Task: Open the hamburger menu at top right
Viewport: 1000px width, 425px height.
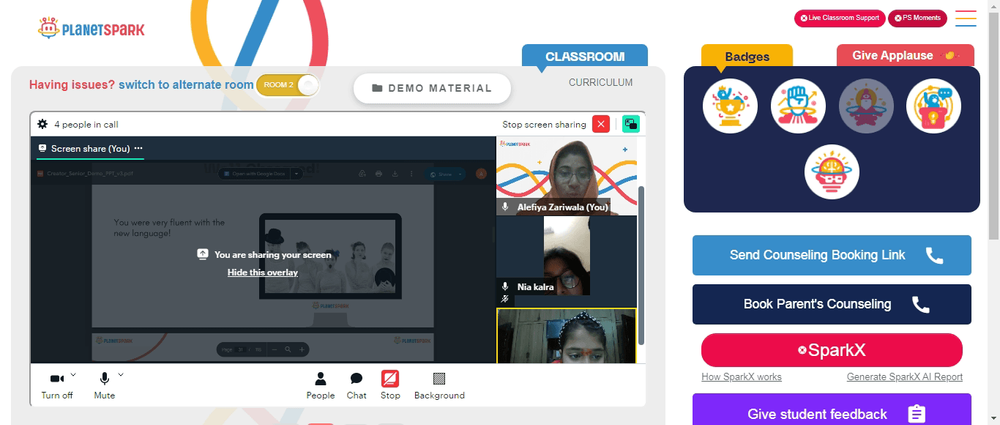Action: (966, 18)
